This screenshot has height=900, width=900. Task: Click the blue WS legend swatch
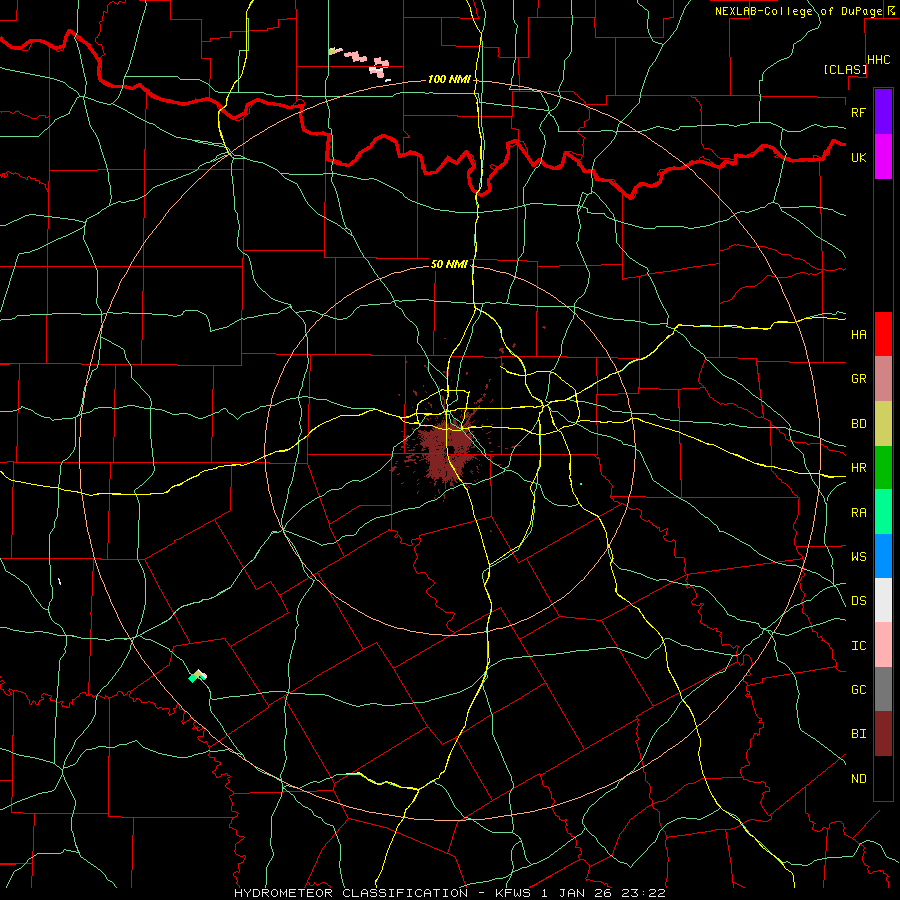[883, 556]
